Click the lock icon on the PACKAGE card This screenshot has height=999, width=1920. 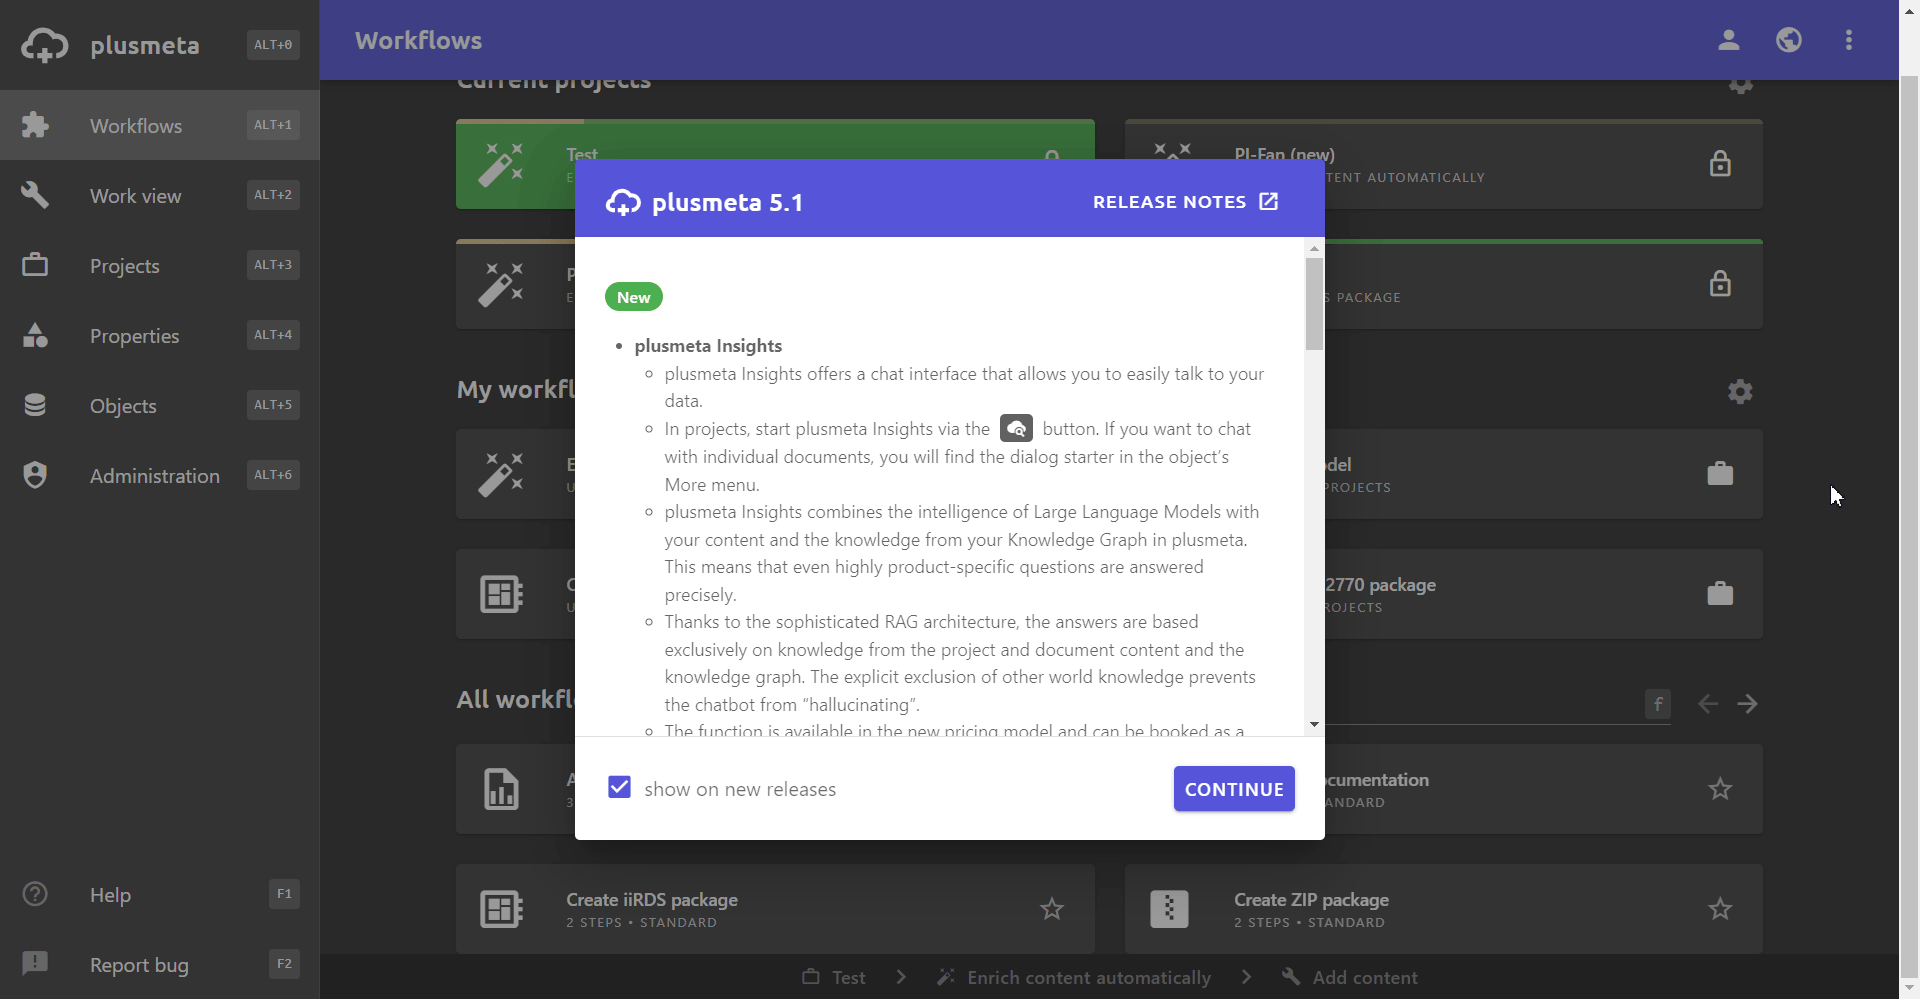click(x=1720, y=283)
